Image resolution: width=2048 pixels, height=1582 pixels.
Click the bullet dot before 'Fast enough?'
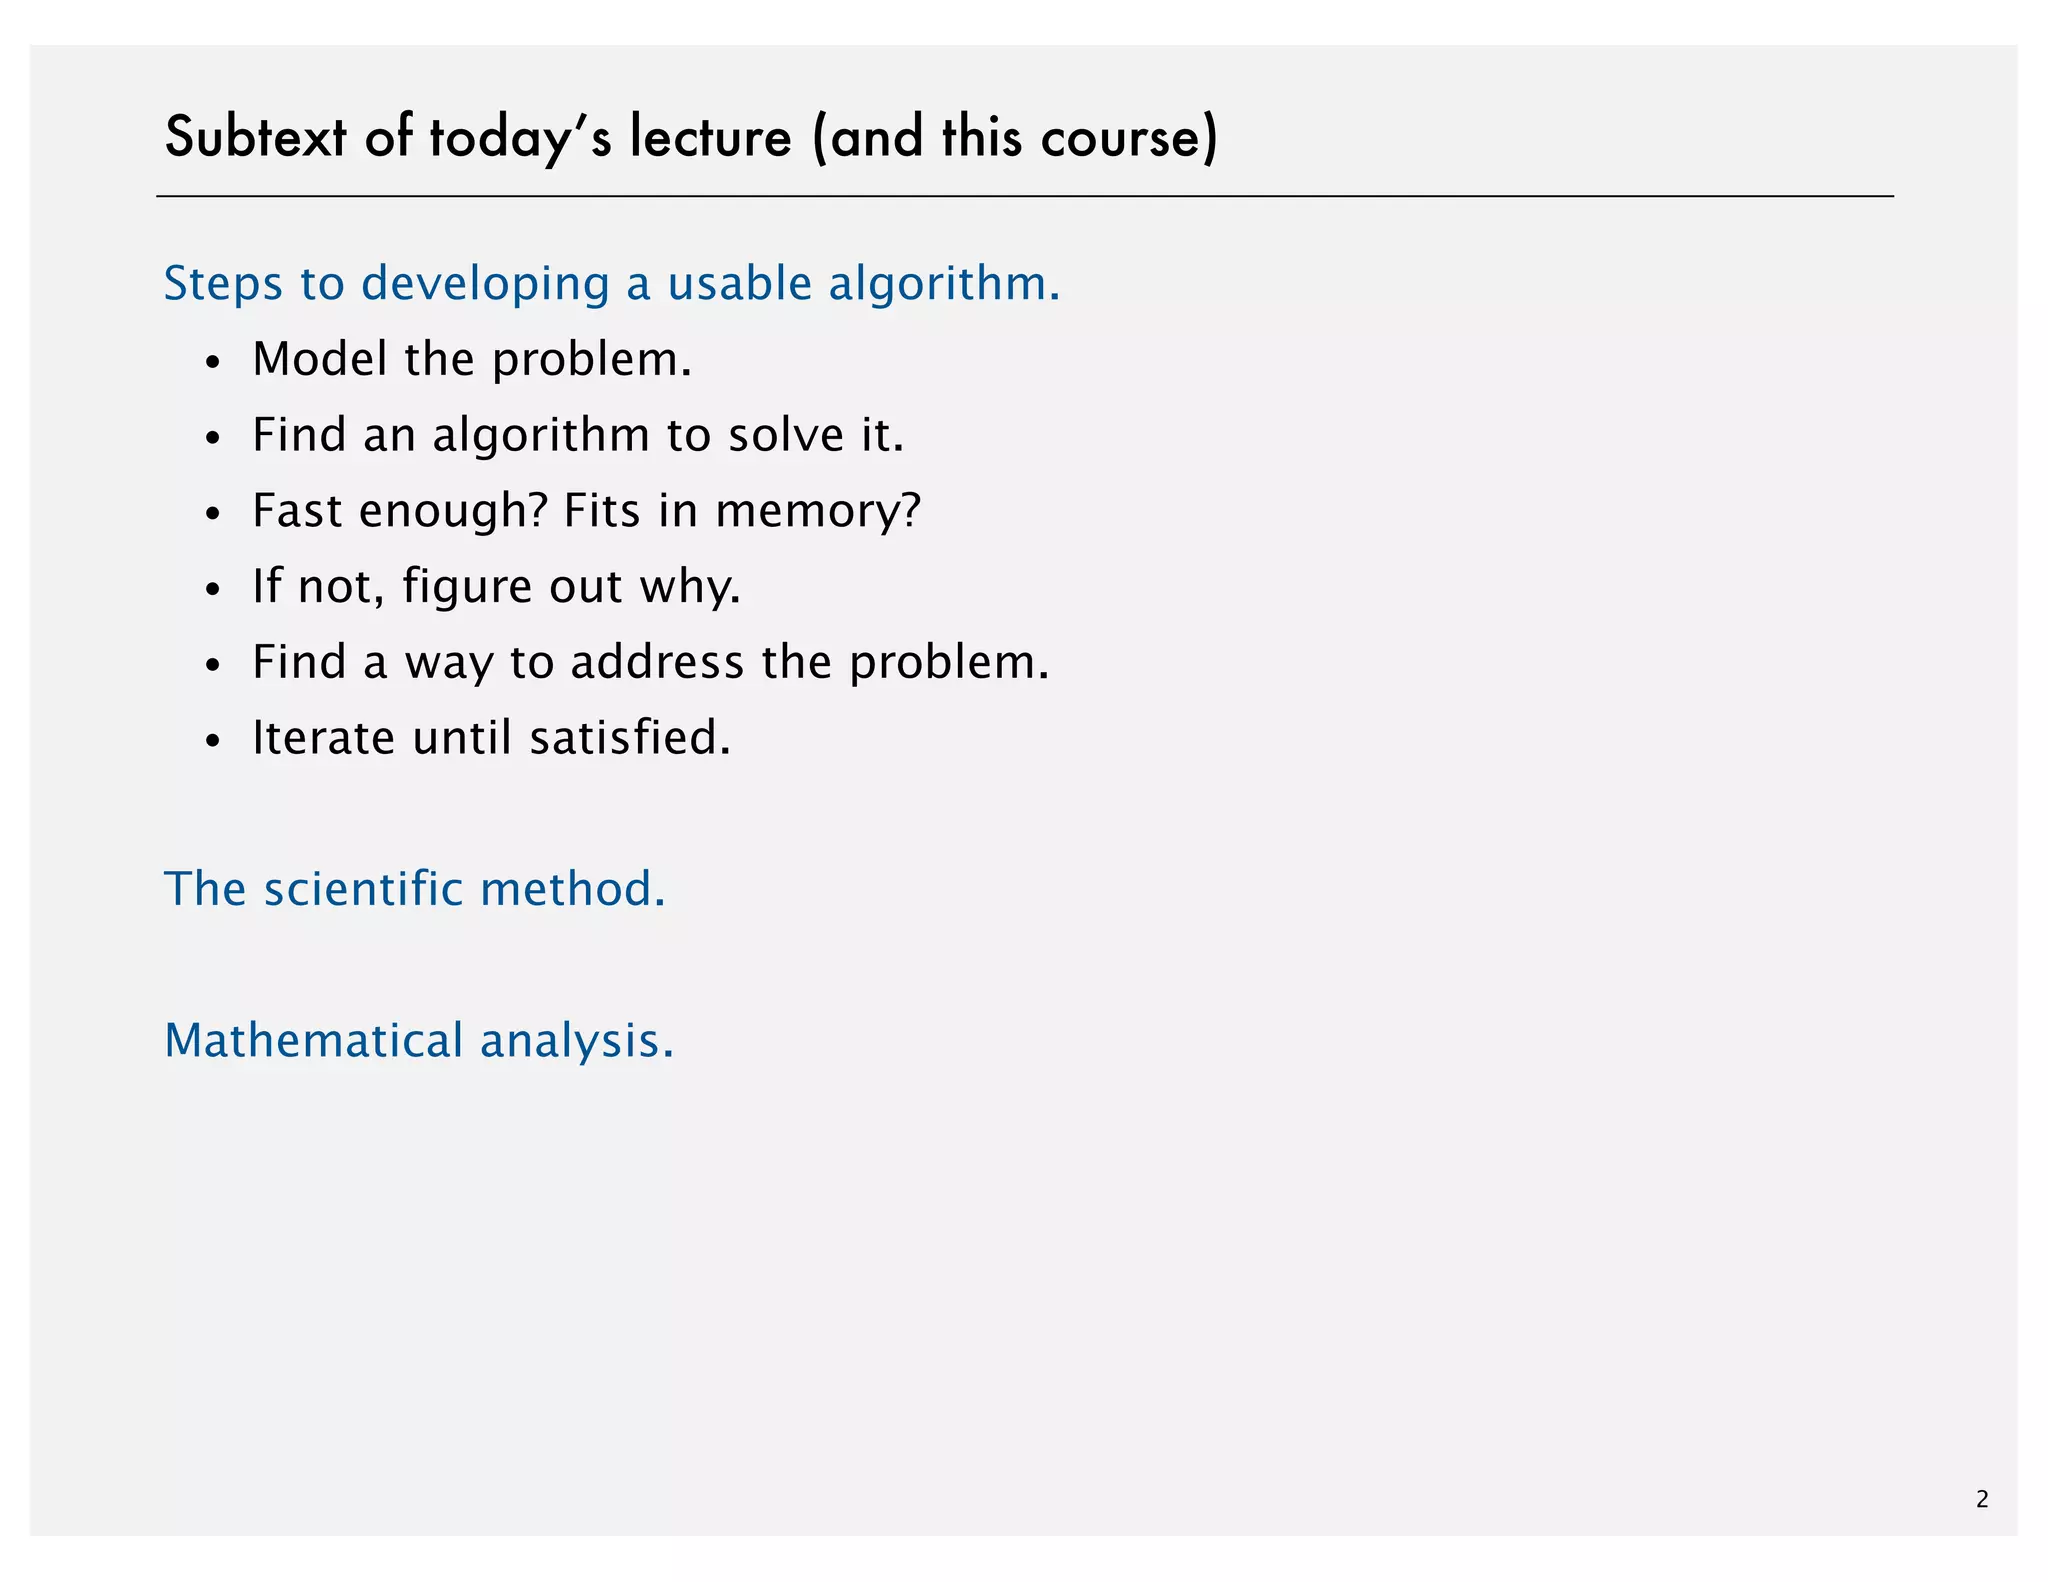(x=212, y=516)
